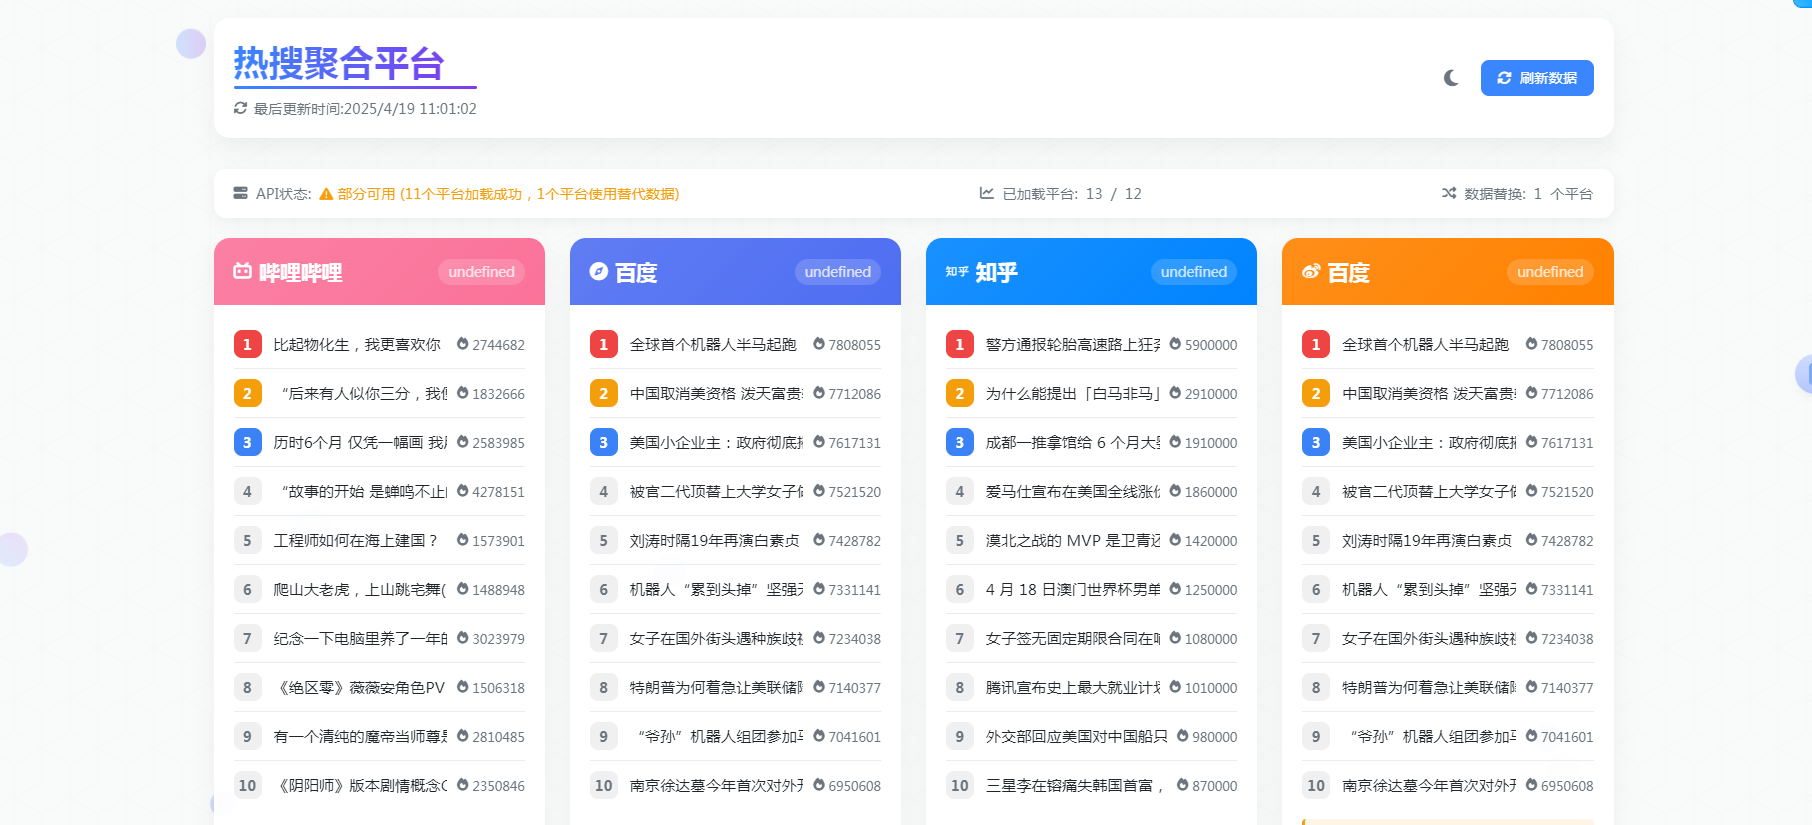The image size is (1812, 825).
Task: Click the 知乎 logo icon in blue header
Action: tap(957, 271)
